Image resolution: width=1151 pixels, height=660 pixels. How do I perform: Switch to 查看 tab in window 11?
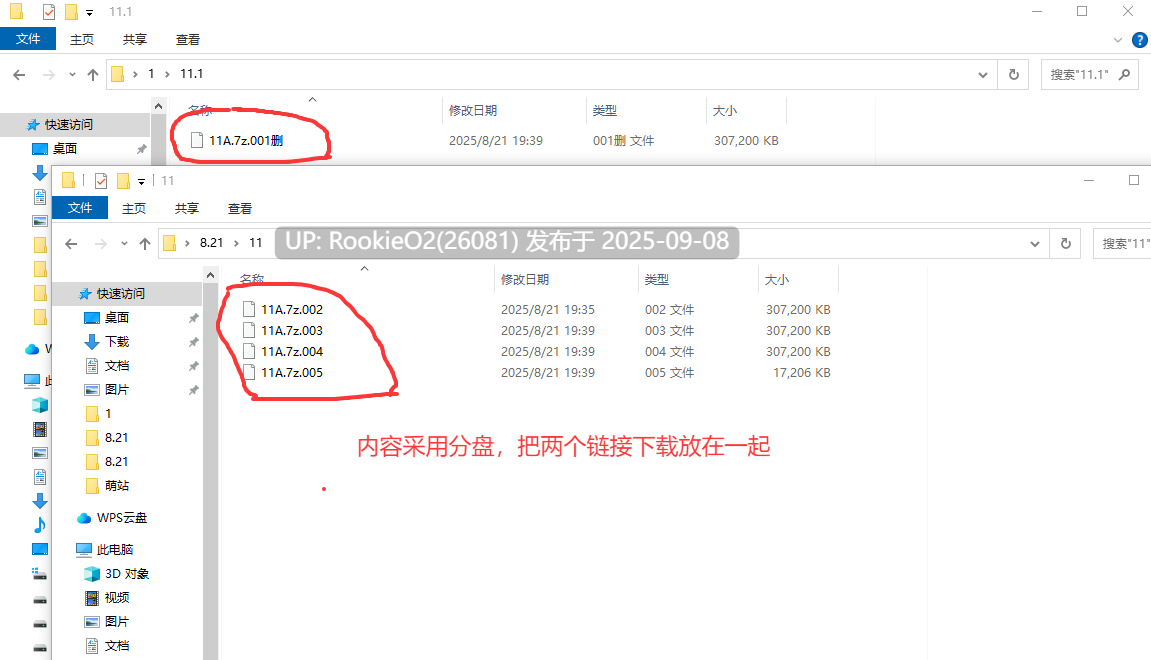pos(239,208)
